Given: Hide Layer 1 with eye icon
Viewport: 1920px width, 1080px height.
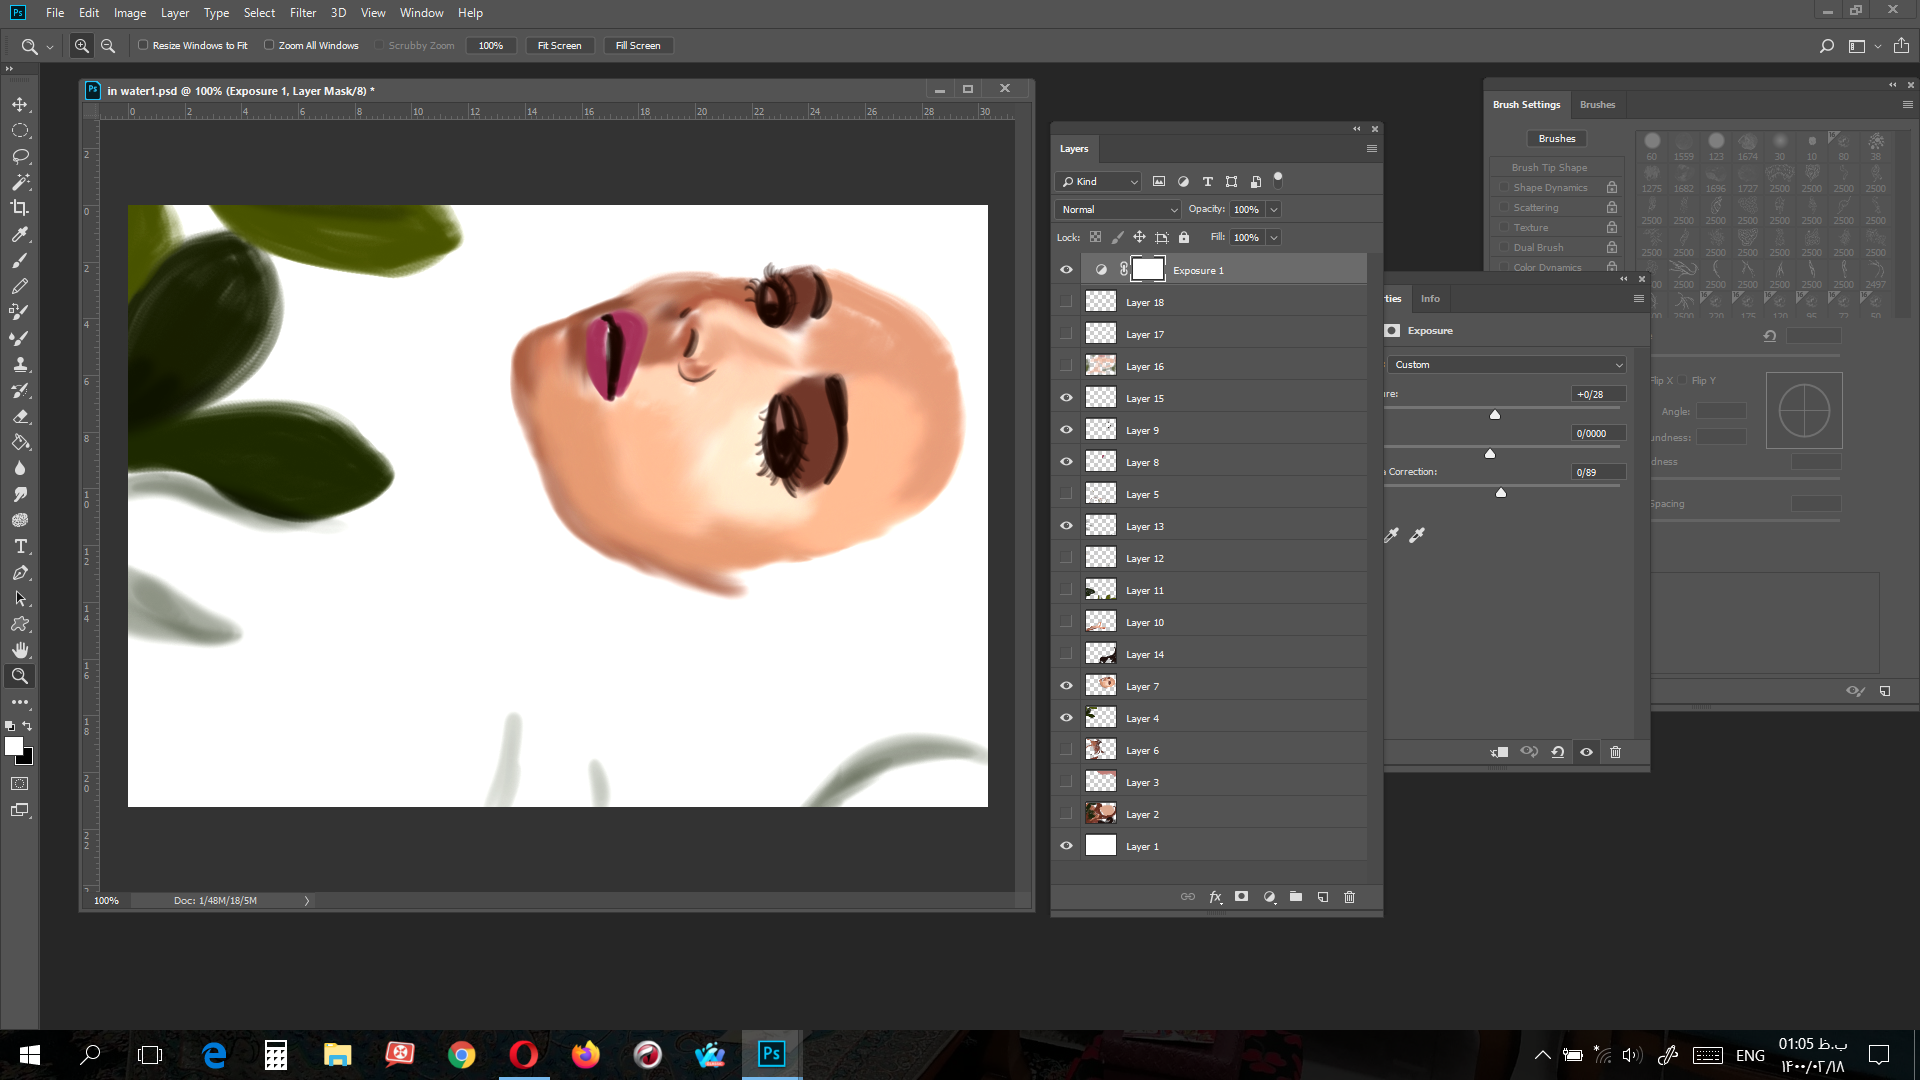Looking at the screenshot, I should pyautogui.click(x=1066, y=846).
